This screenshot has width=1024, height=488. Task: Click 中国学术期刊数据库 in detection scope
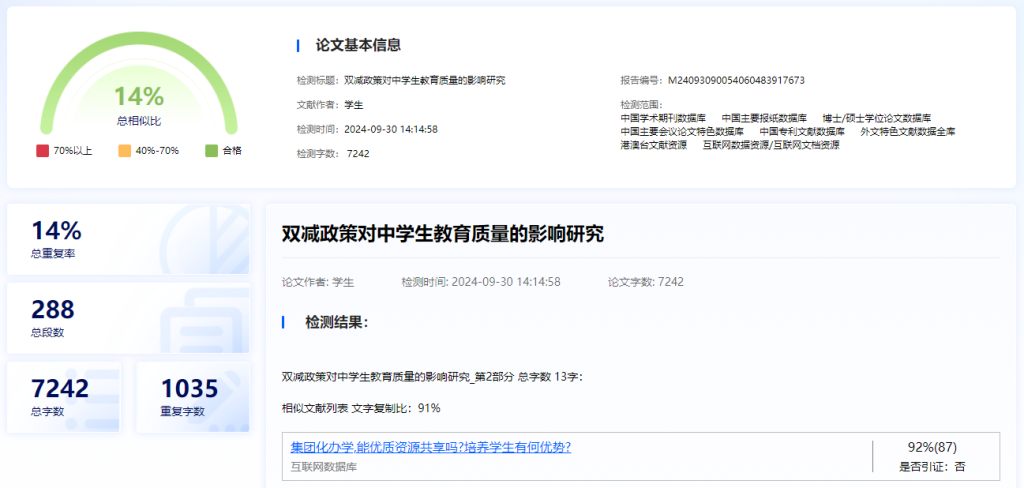click(663, 117)
